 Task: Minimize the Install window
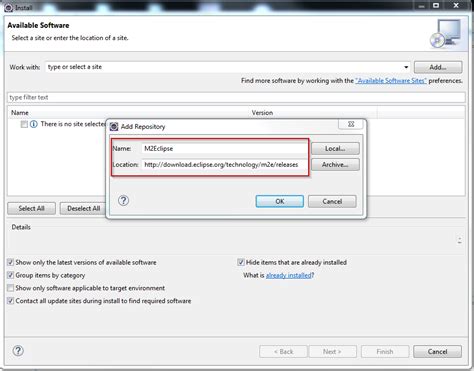pos(421,6)
